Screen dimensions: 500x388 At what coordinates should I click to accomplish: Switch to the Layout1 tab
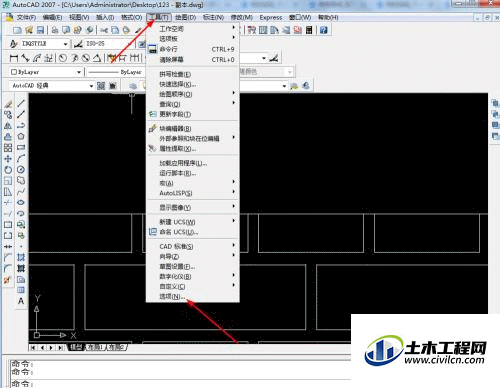pyautogui.click(x=96, y=347)
